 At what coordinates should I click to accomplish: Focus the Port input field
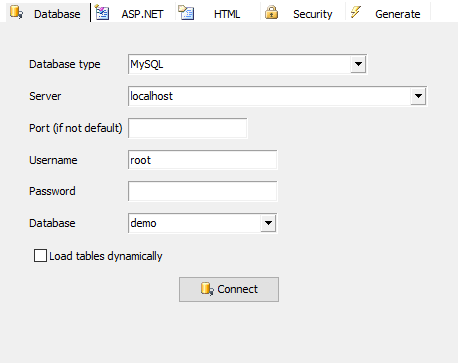tap(188, 128)
